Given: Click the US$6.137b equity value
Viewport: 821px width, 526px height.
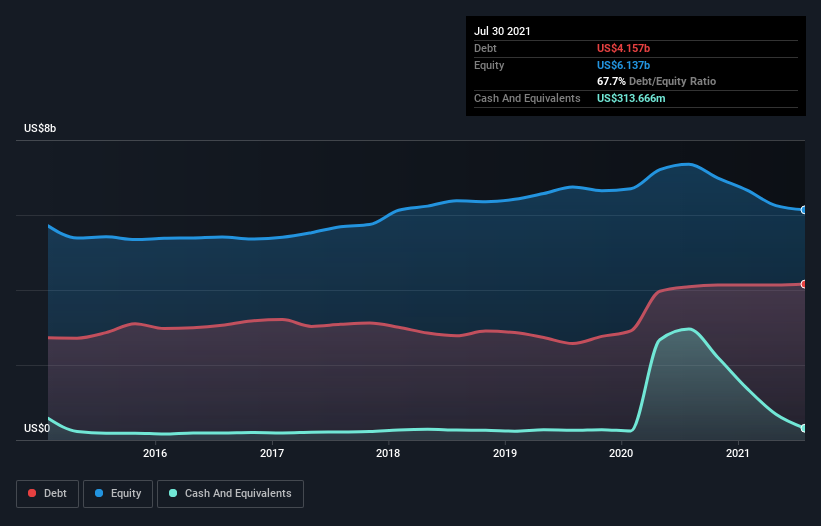Looking at the screenshot, I should tap(623, 65).
